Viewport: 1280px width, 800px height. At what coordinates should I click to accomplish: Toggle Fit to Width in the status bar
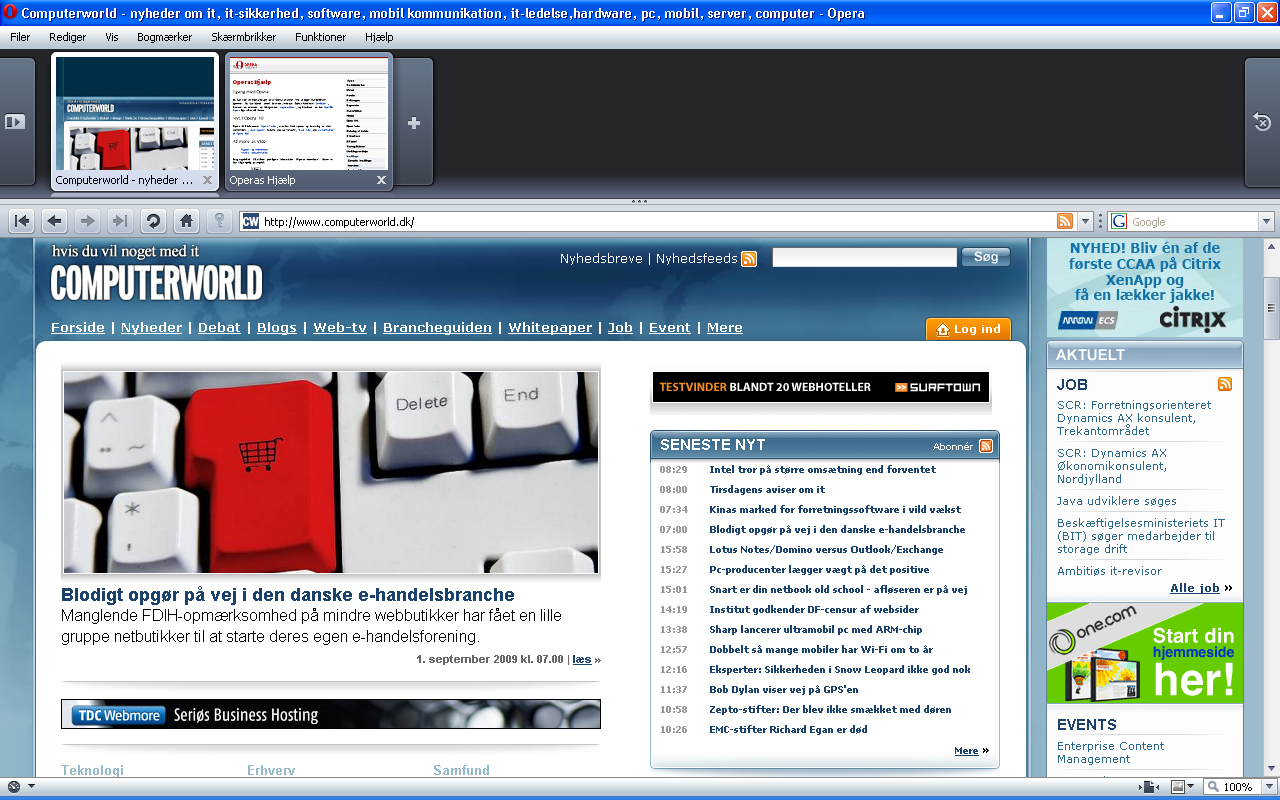tap(1150, 786)
